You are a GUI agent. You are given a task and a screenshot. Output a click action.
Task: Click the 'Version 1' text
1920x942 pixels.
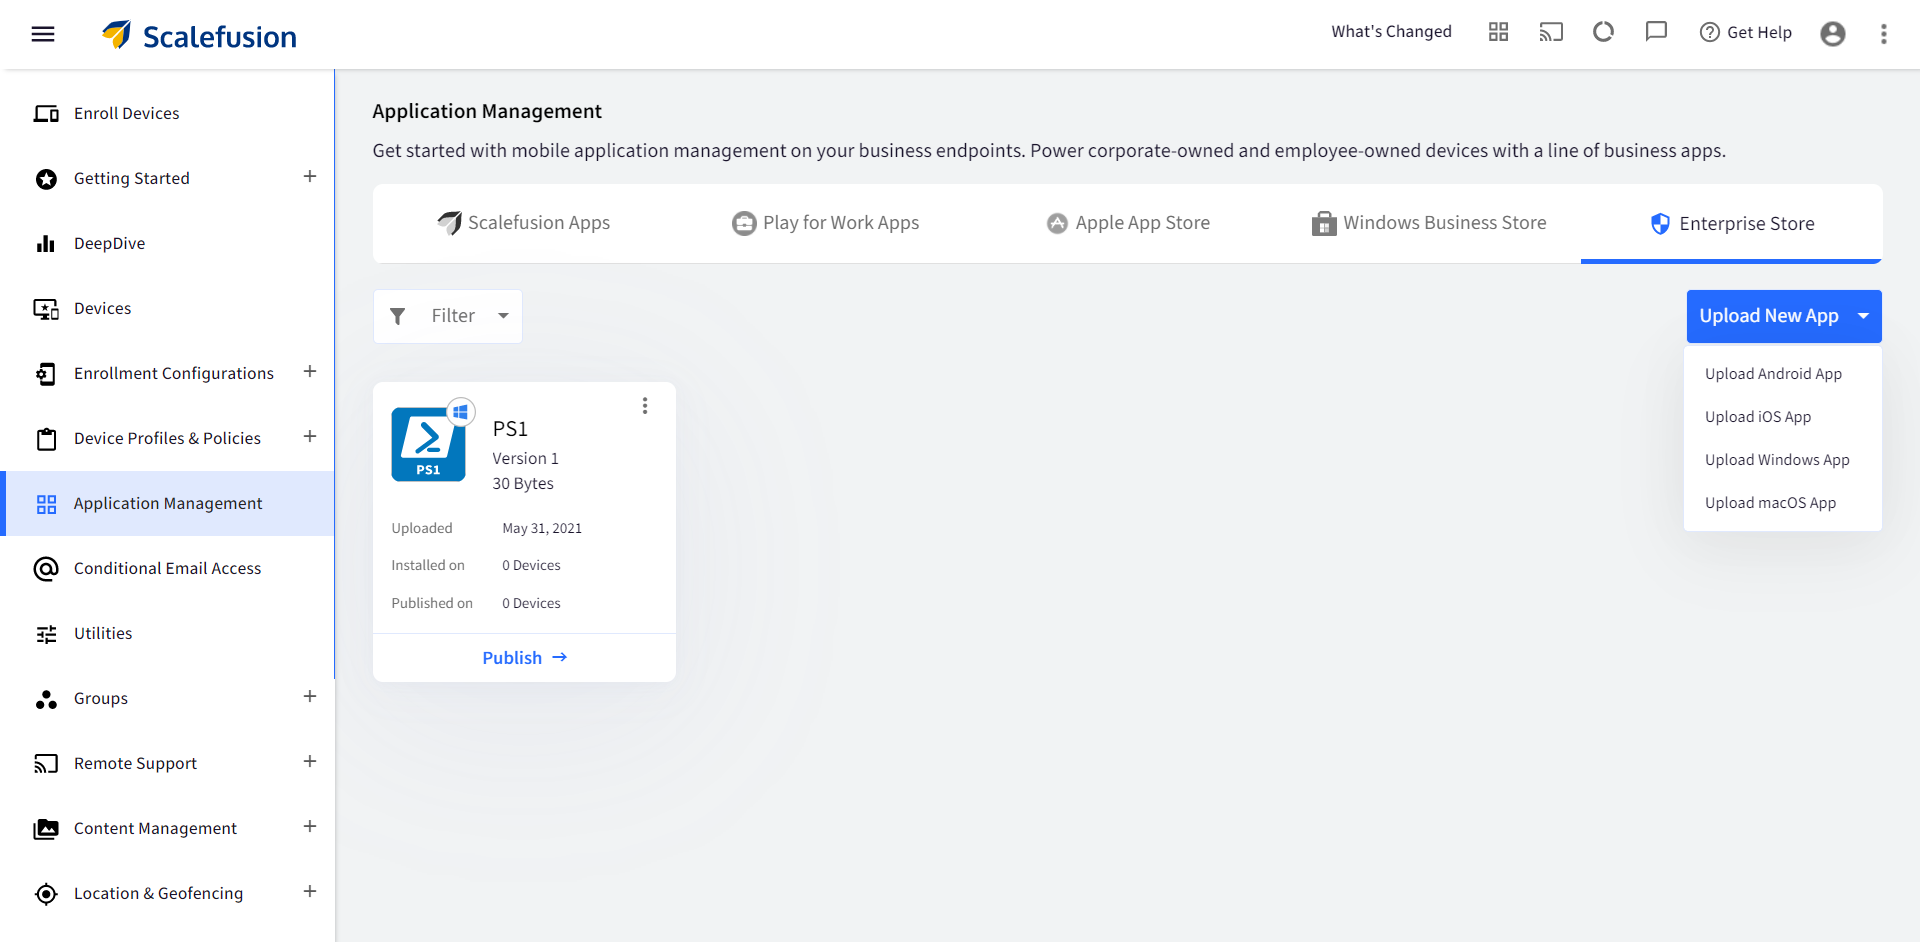525,459
